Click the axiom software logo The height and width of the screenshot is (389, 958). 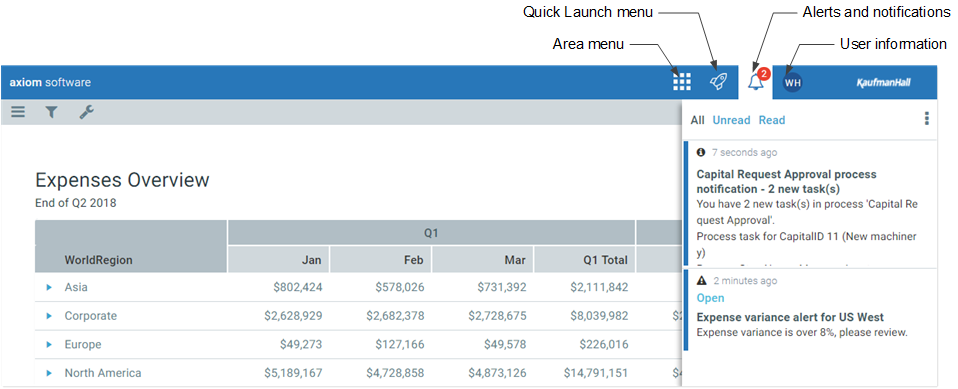[x=50, y=82]
